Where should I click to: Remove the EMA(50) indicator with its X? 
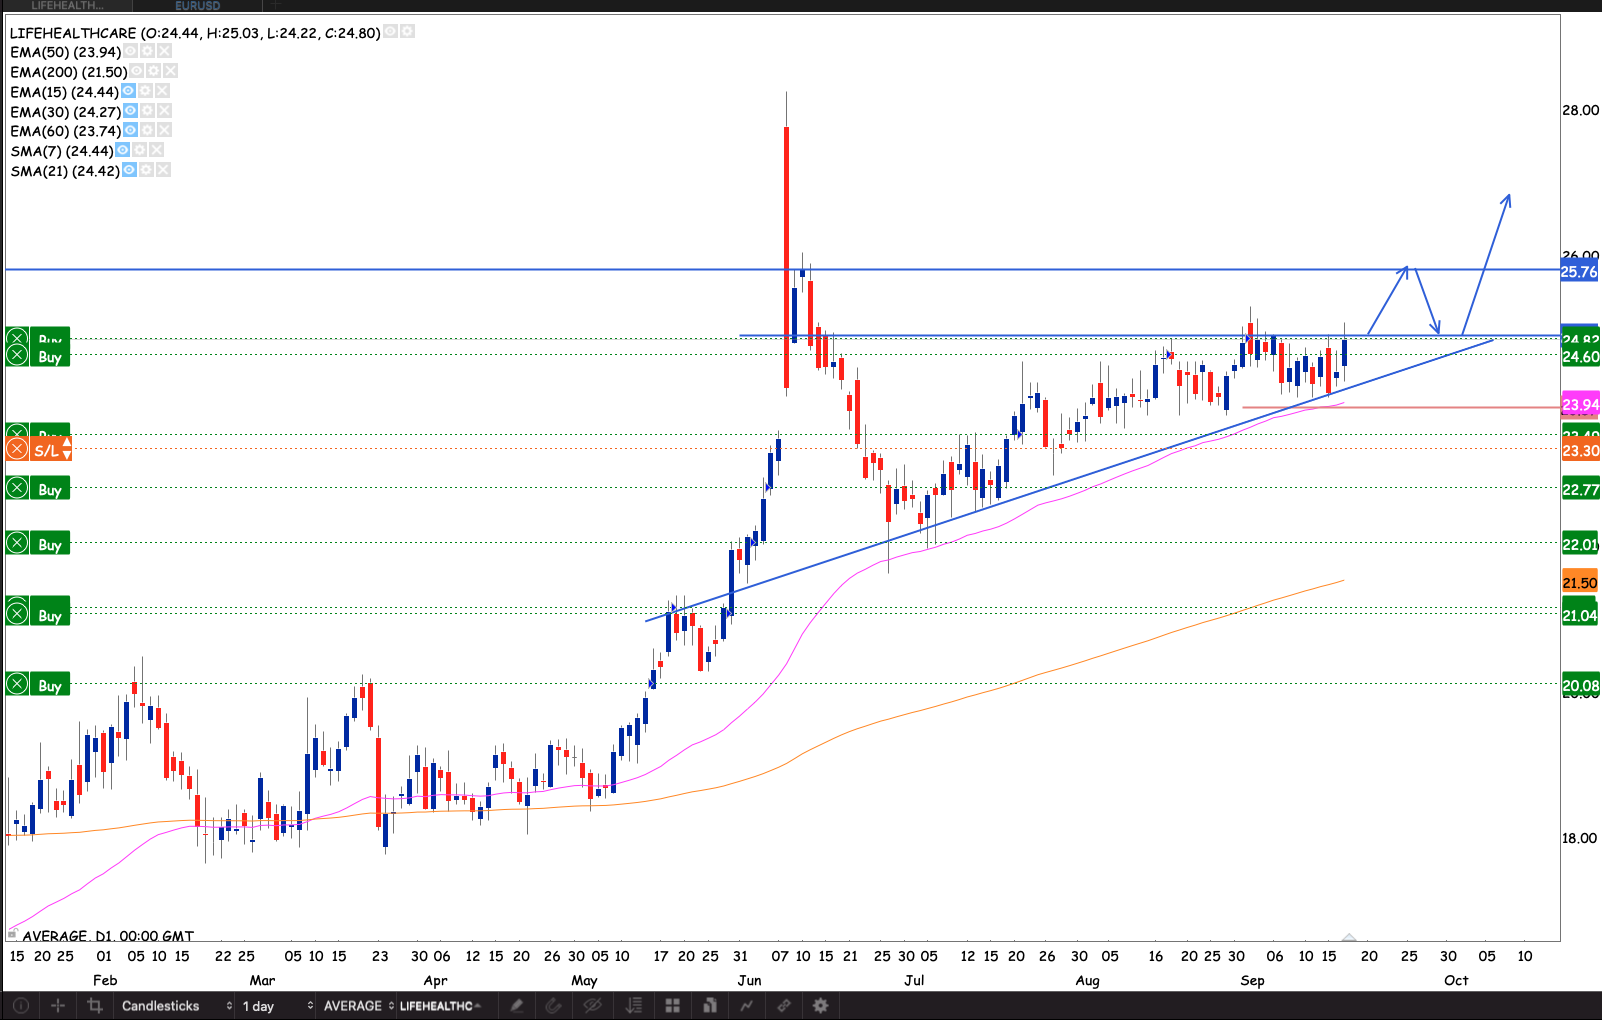pyautogui.click(x=164, y=51)
